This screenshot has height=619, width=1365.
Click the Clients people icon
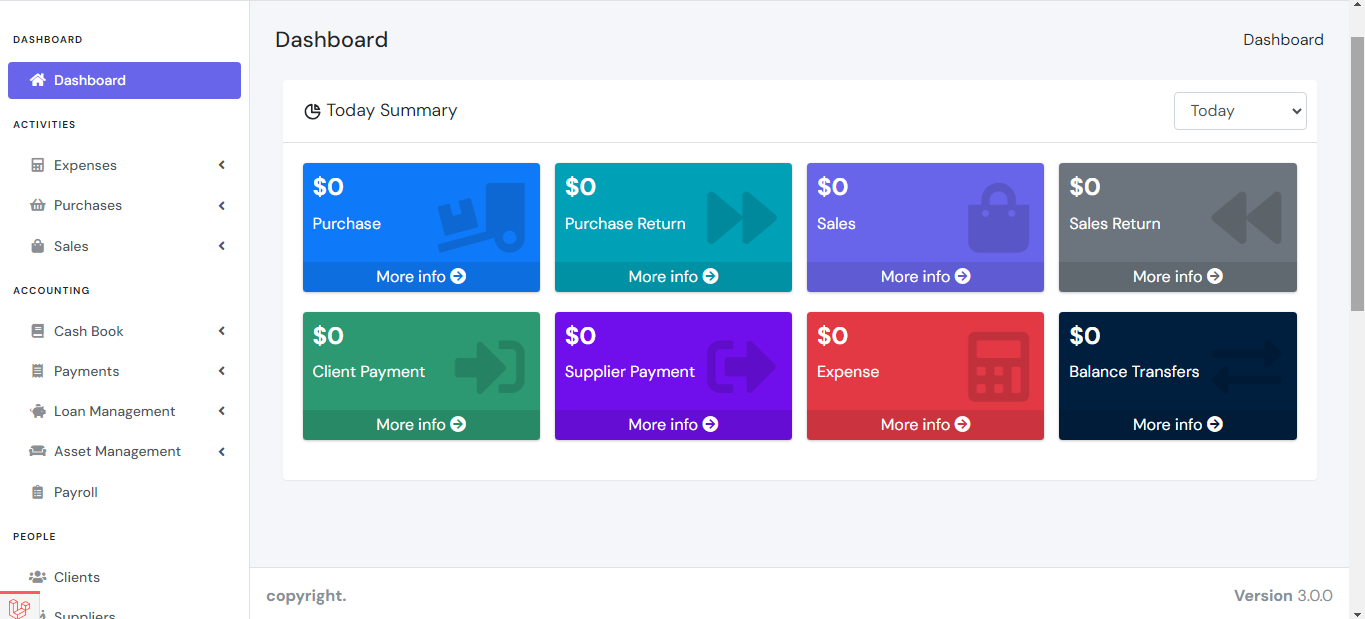[x=38, y=577]
